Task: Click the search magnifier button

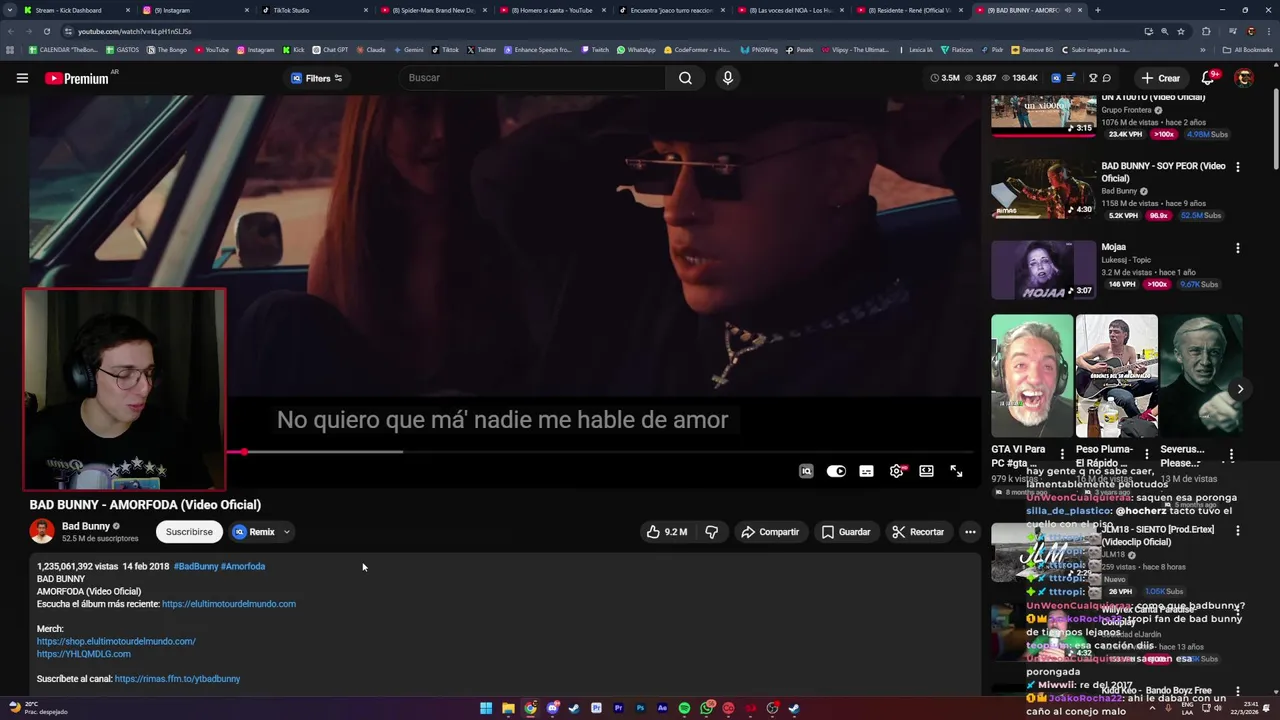Action: pos(685,78)
